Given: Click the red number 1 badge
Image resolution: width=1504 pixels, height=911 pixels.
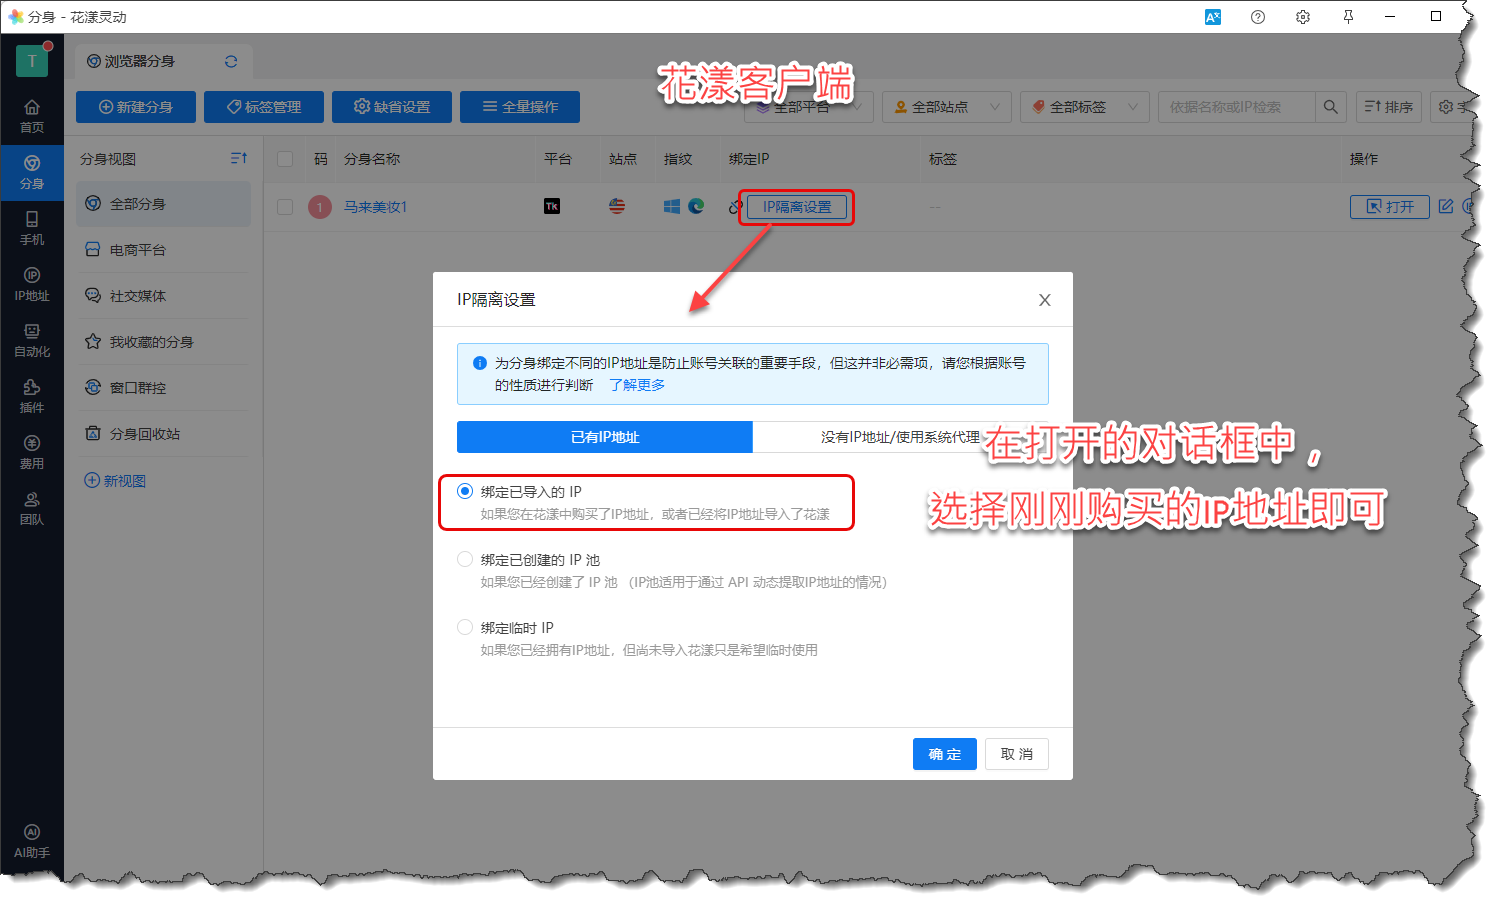Looking at the screenshot, I should [320, 207].
